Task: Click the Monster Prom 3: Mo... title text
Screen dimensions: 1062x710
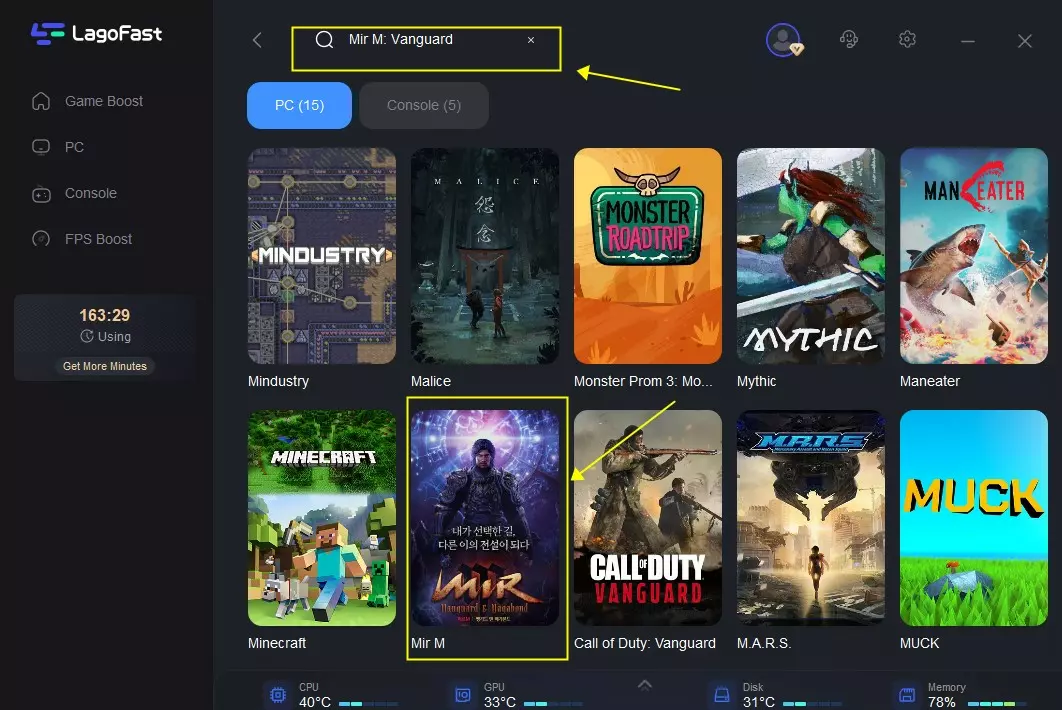Action: click(x=643, y=381)
